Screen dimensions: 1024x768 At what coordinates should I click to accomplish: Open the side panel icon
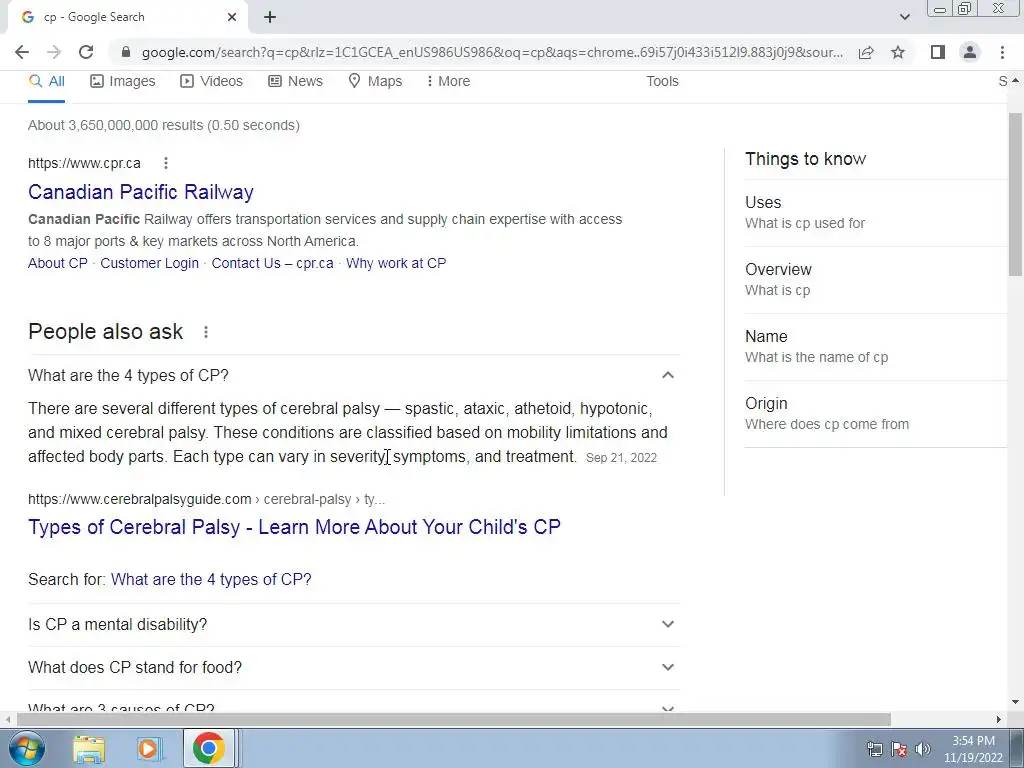click(938, 52)
